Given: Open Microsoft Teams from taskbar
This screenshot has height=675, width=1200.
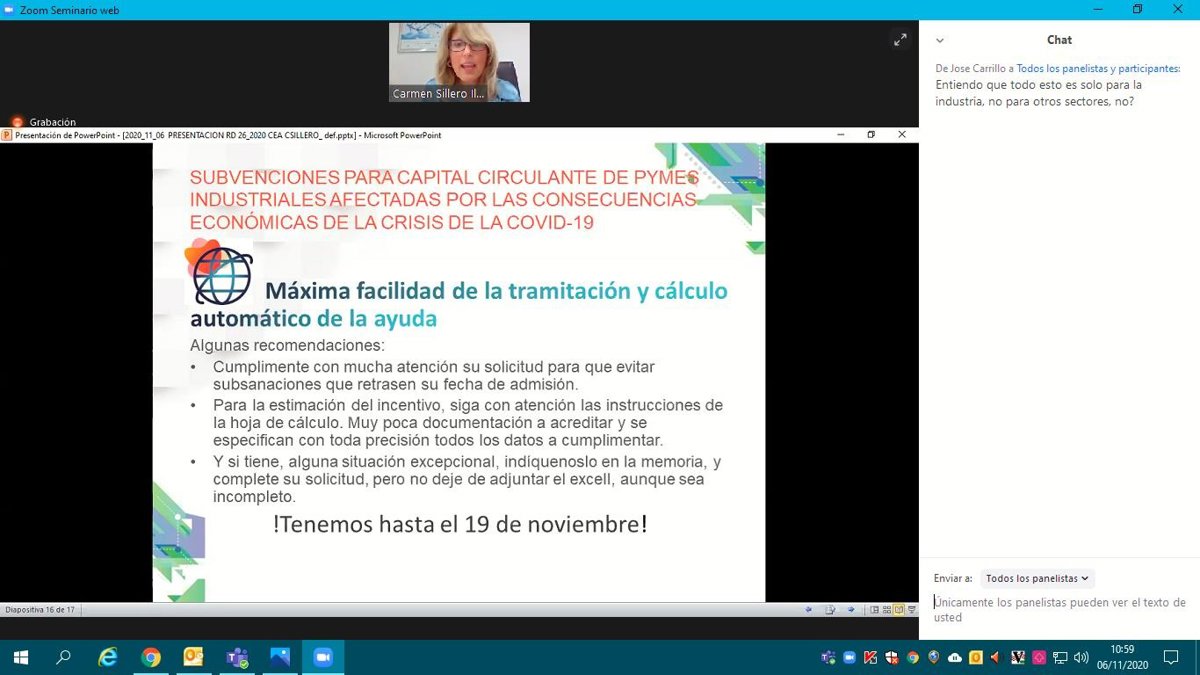Looking at the screenshot, I should pyautogui.click(x=237, y=657).
